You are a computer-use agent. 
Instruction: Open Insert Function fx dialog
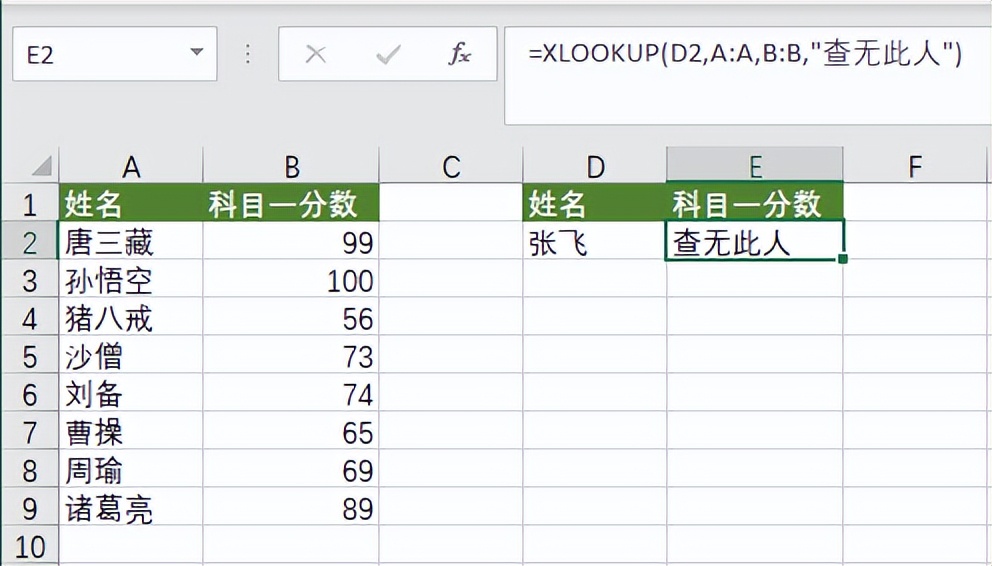tap(460, 54)
